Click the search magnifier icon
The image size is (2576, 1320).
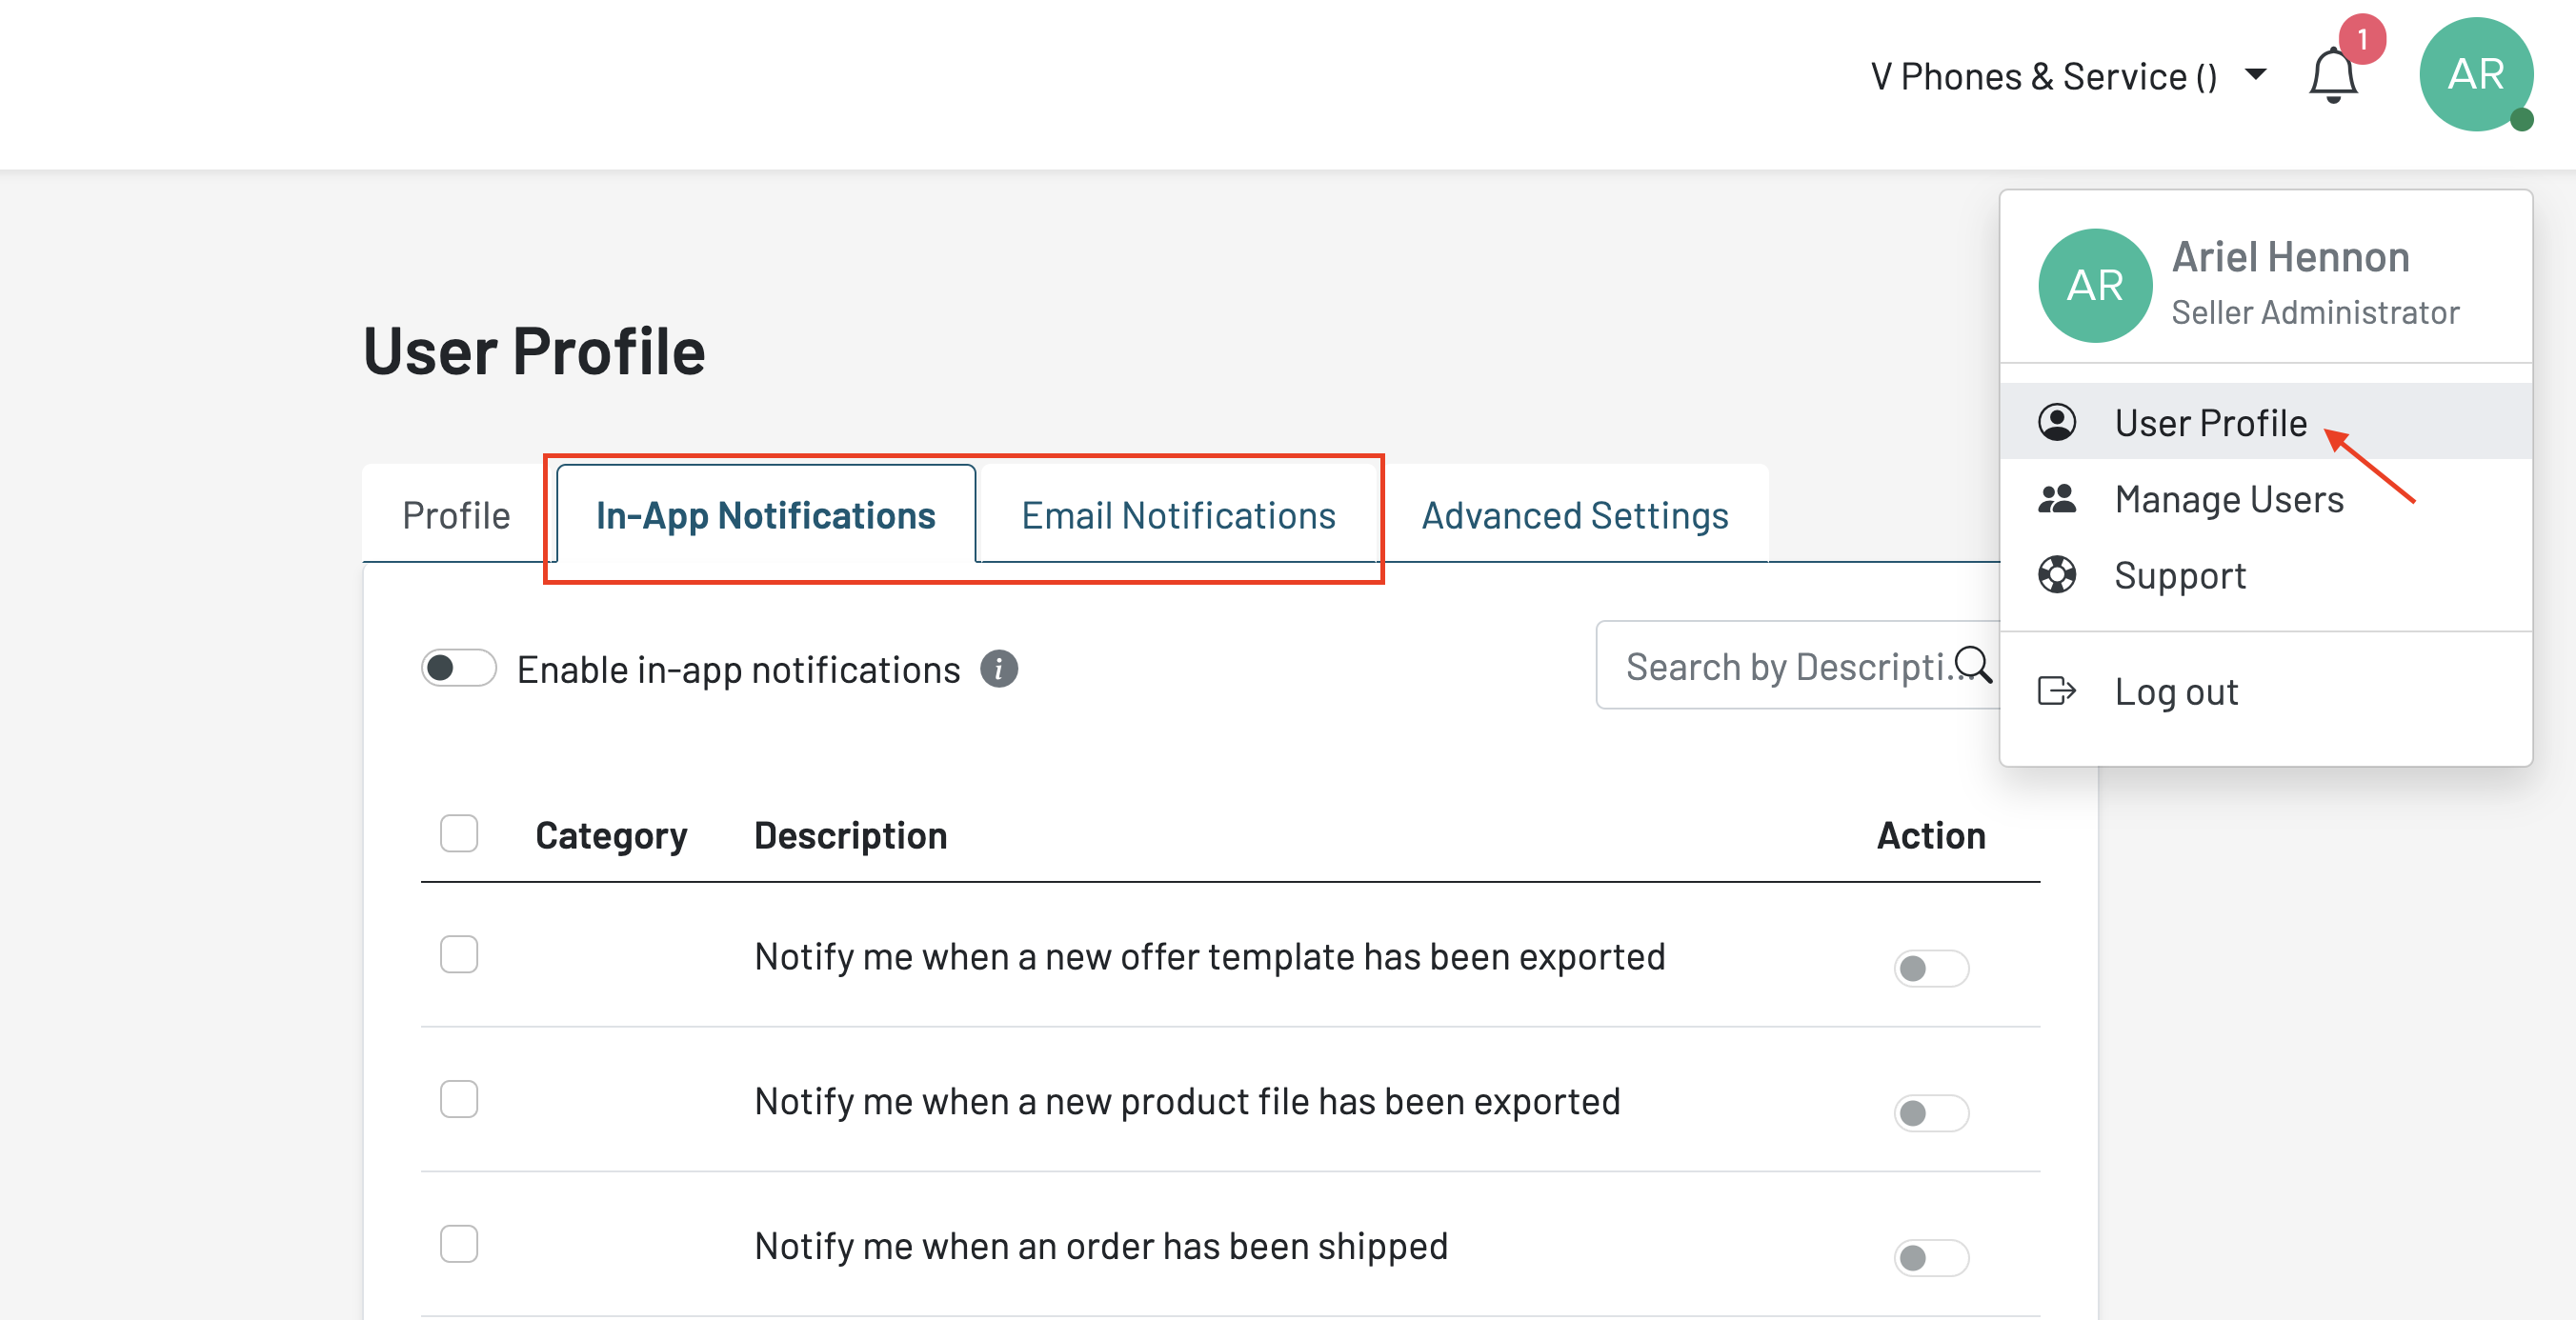click(x=1973, y=665)
